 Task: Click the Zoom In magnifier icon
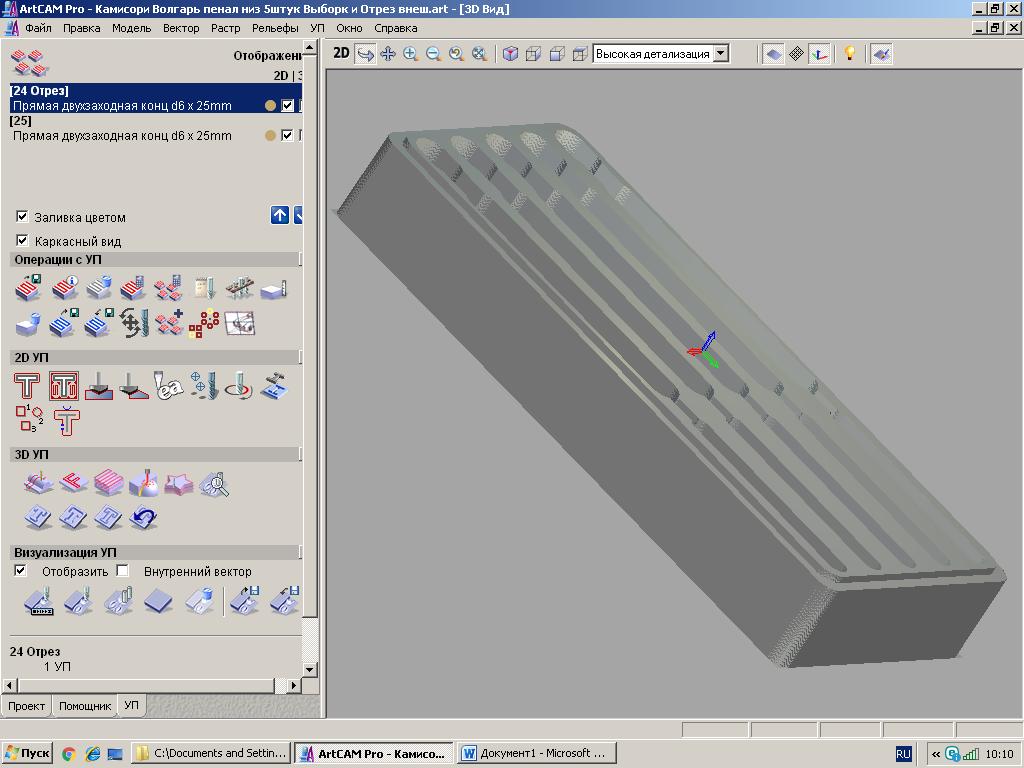click(x=410, y=54)
